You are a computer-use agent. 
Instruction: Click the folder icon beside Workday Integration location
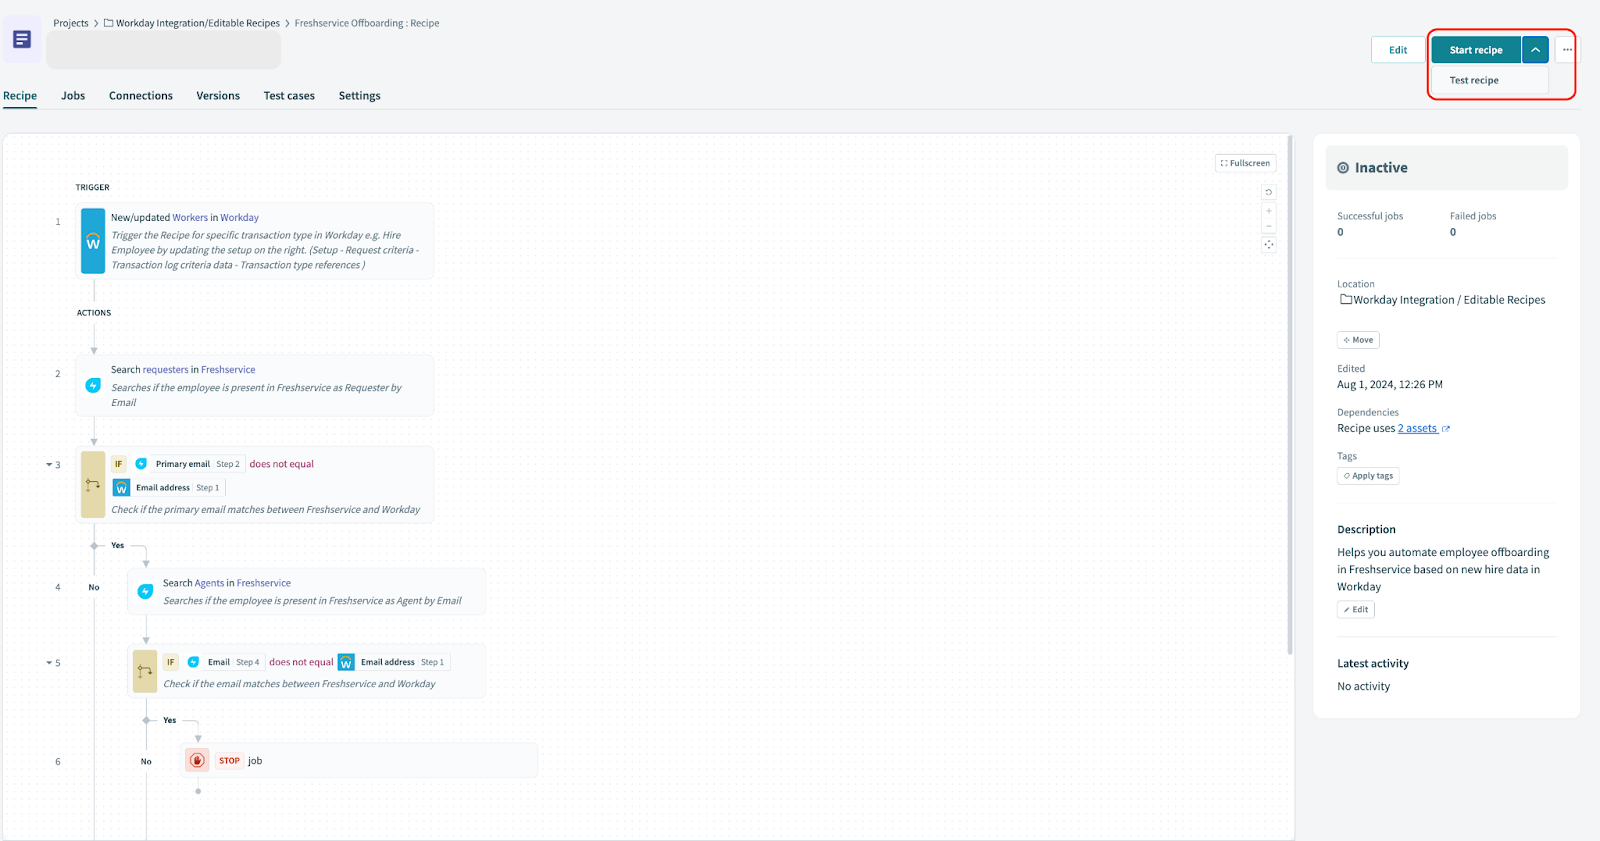tap(1346, 299)
